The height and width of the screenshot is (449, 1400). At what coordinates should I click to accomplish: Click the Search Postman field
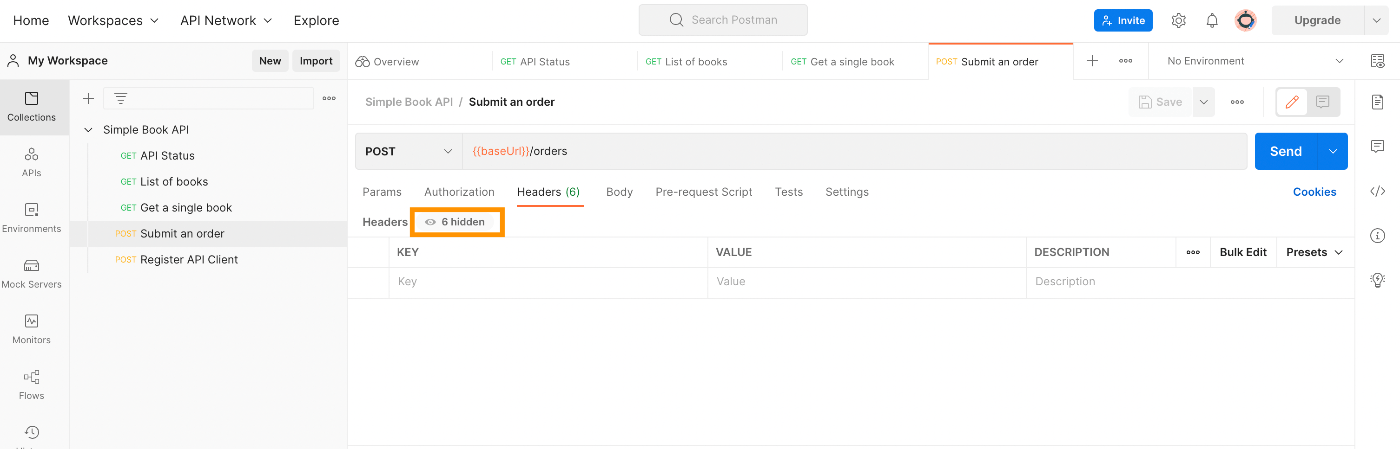pos(723,20)
